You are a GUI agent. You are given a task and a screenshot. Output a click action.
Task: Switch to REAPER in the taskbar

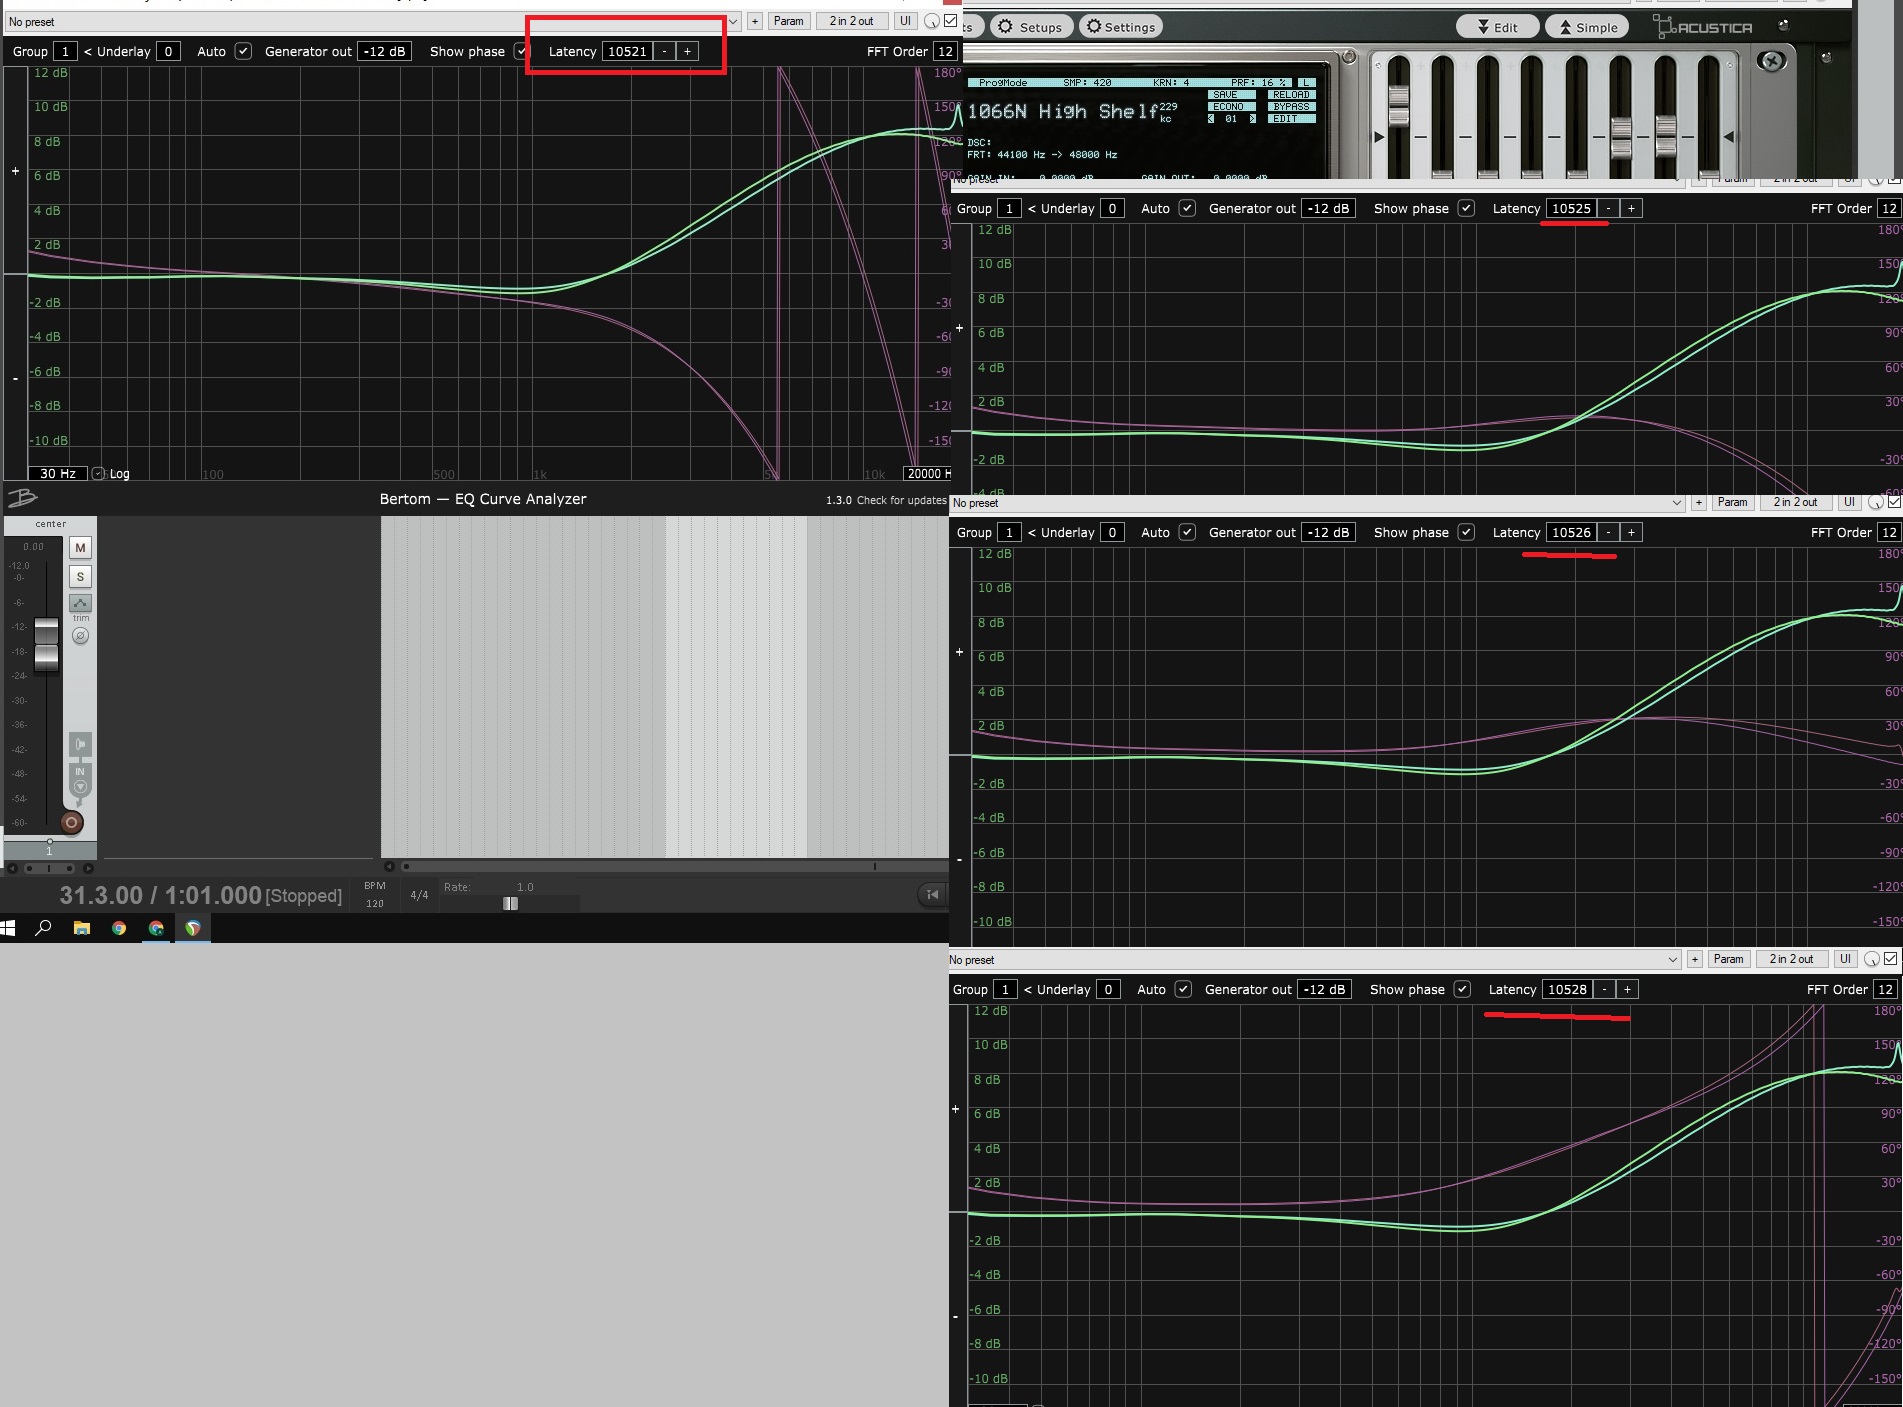pyautogui.click(x=193, y=928)
